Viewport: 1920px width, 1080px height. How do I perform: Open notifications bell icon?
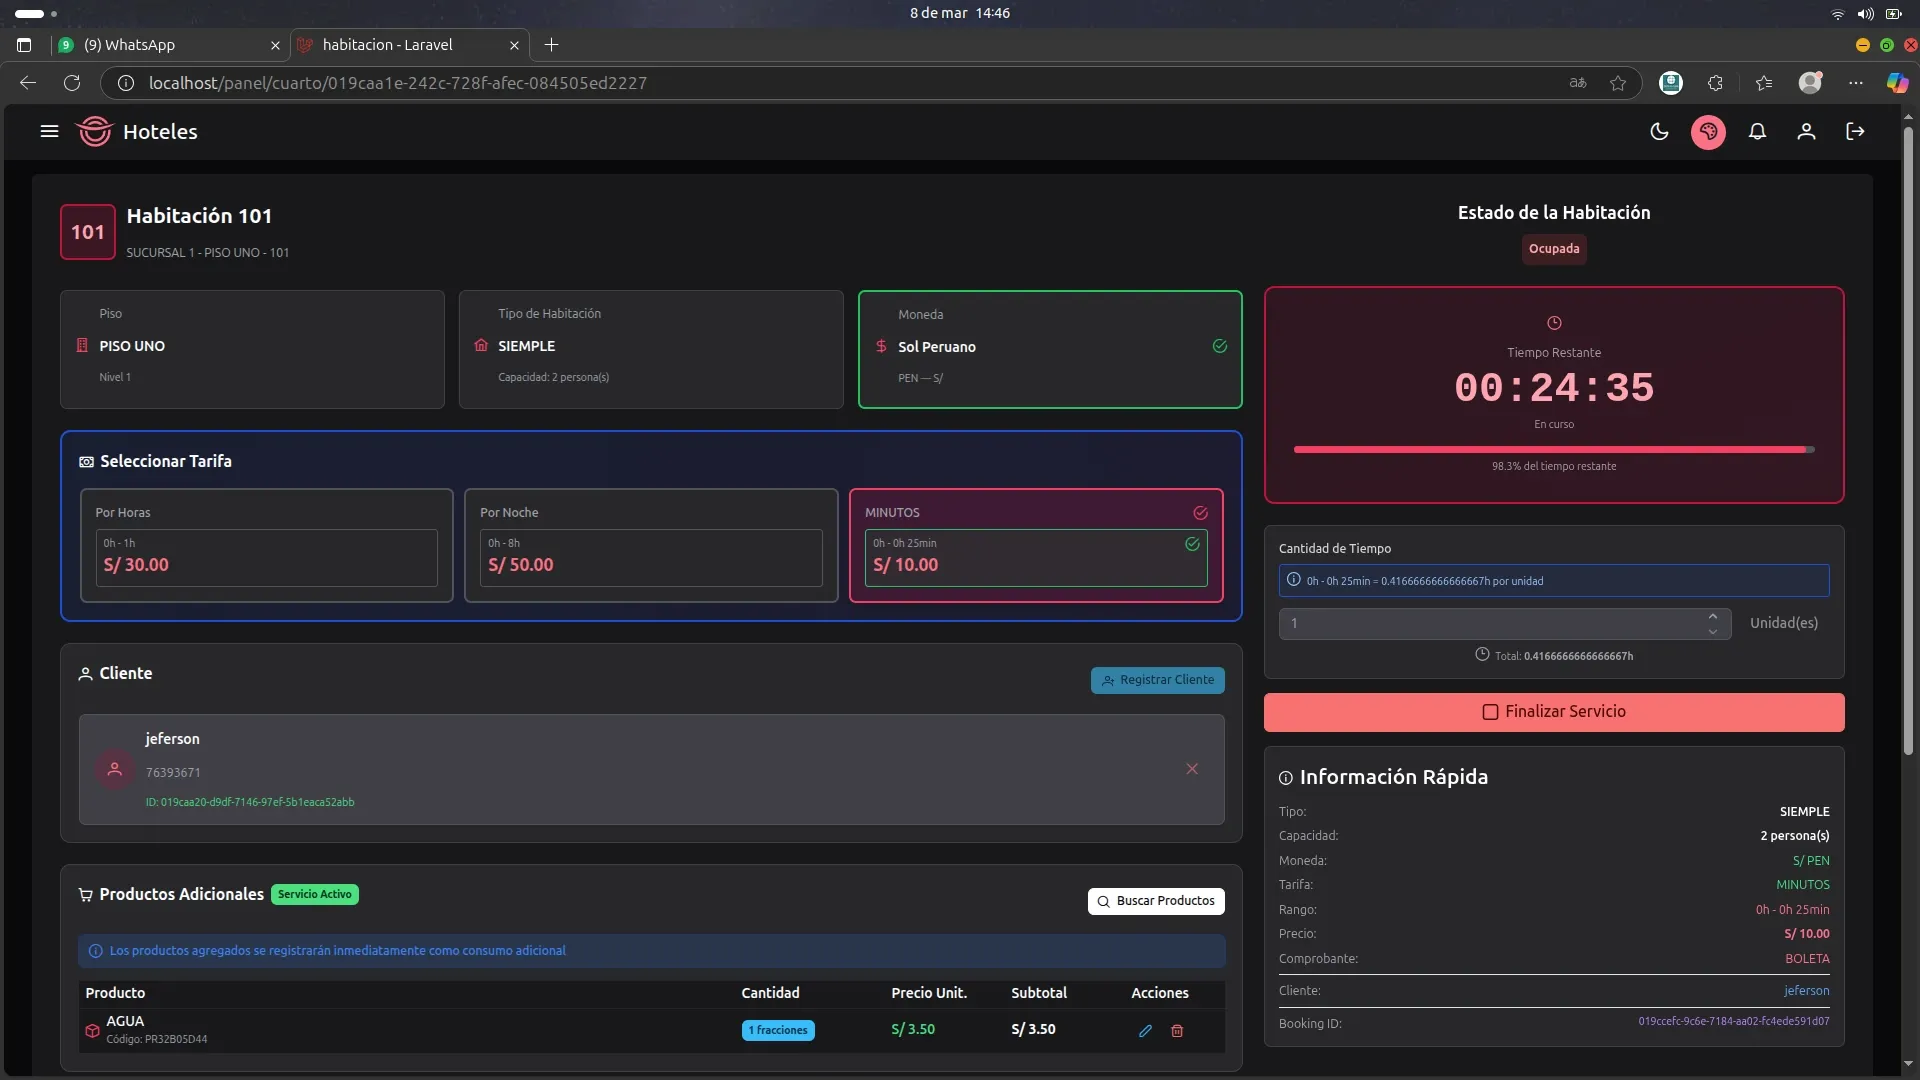click(1757, 131)
